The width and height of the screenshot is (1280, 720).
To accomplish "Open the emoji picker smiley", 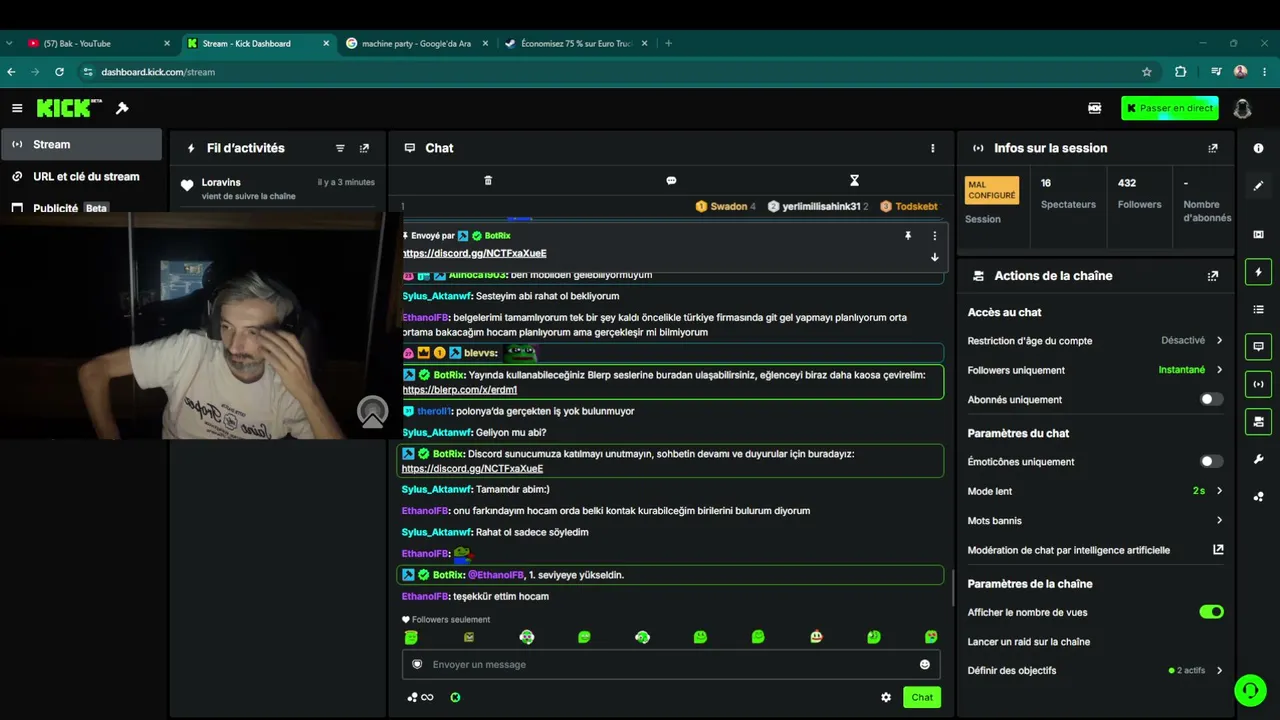I will [x=925, y=664].
